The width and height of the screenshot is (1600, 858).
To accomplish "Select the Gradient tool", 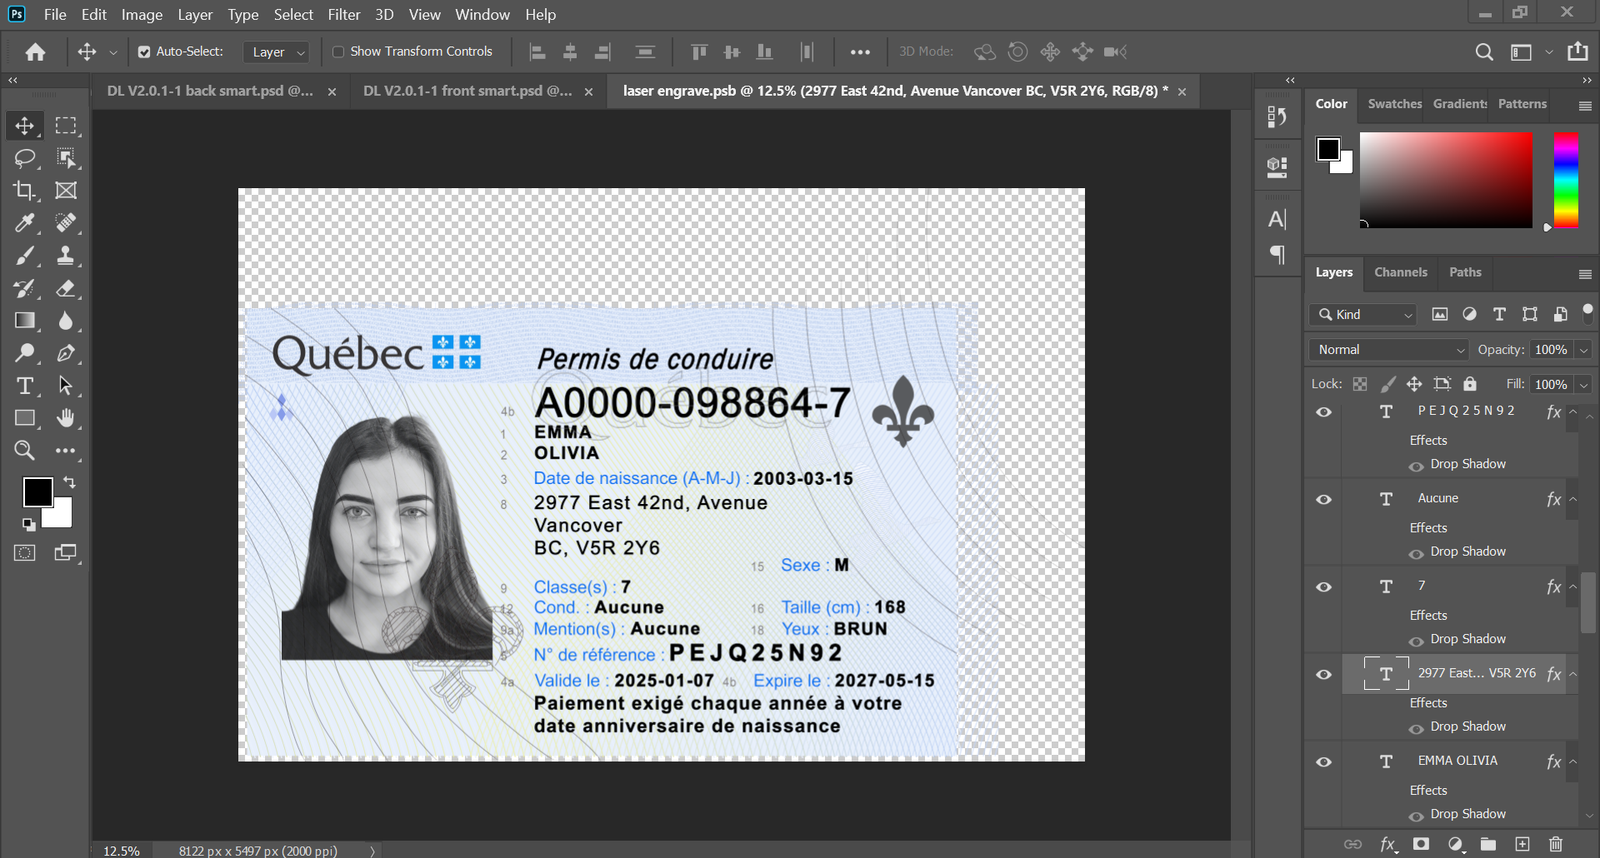I will pyautogui.click(x=25, y=321).
